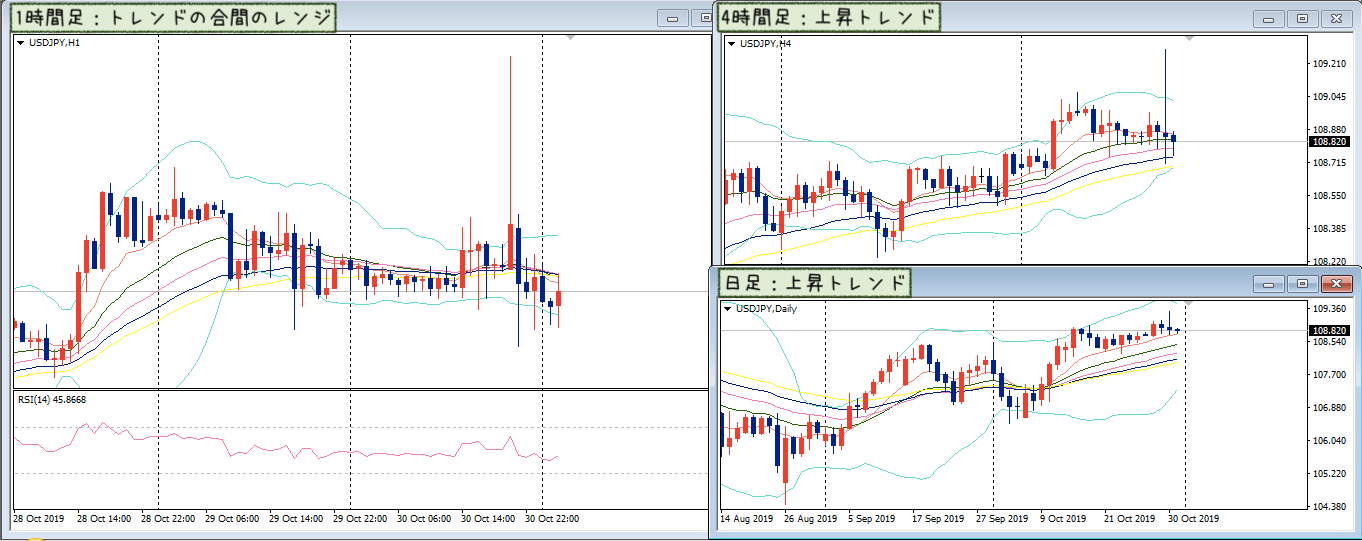This screenshot has height=541, width=1362.
Task: Click the 107.700 price level on Daily axis
Action: click(x=1328, y=375)
